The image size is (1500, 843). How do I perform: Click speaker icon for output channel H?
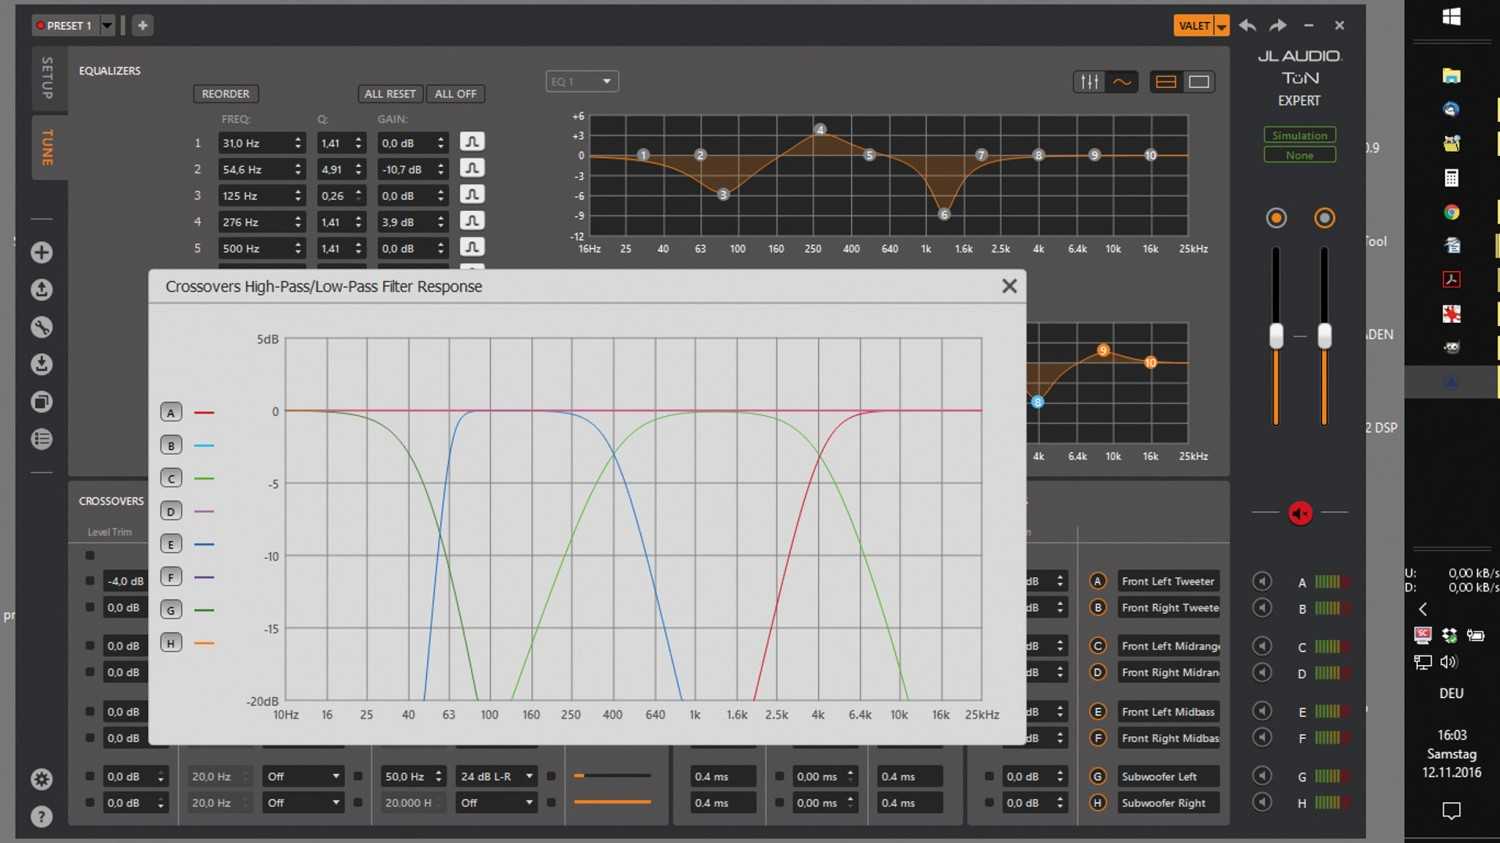point(1262,802)
